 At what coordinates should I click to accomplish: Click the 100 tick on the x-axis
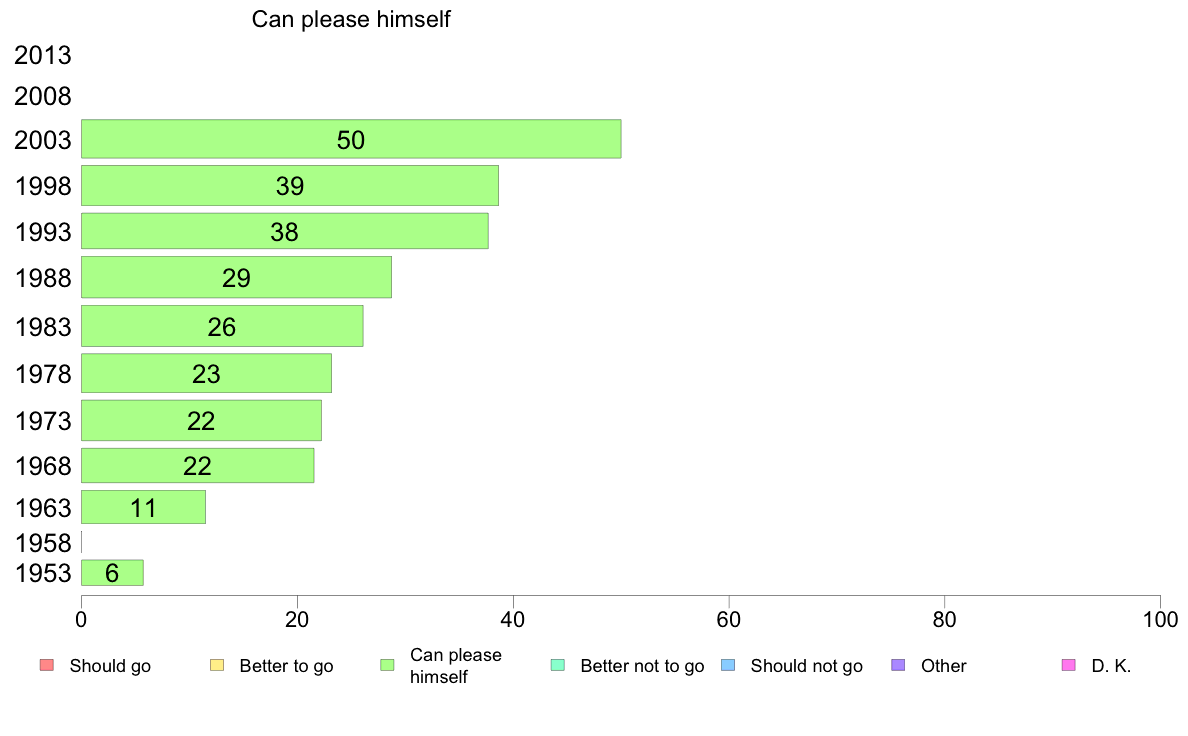[1160, 619]
